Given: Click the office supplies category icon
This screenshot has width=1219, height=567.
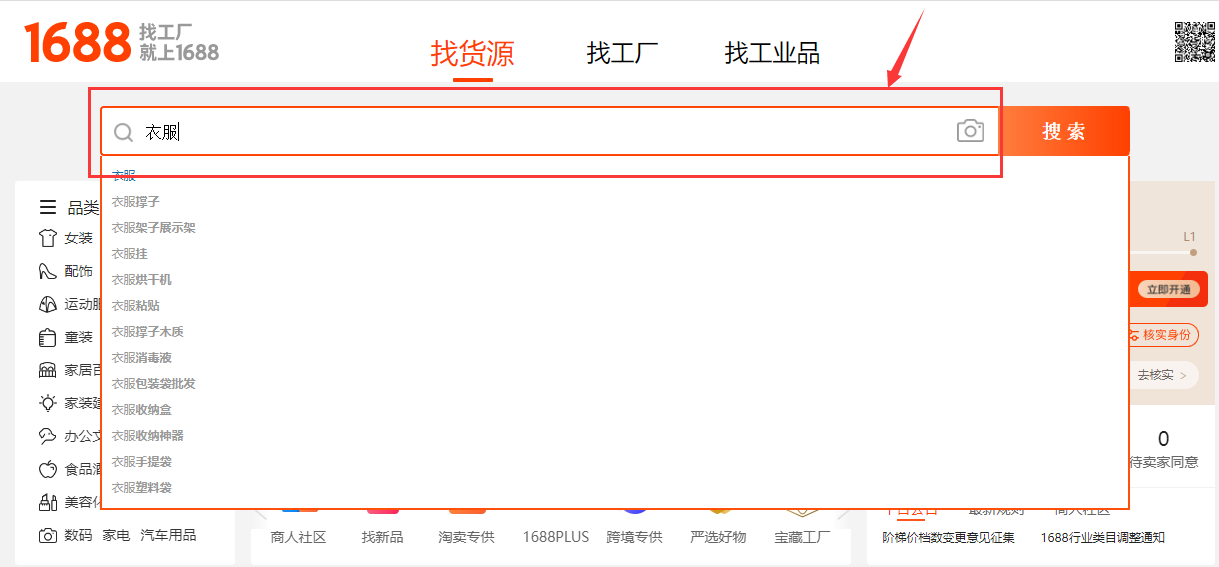Looking at the screenshot, I should [47, 436].
